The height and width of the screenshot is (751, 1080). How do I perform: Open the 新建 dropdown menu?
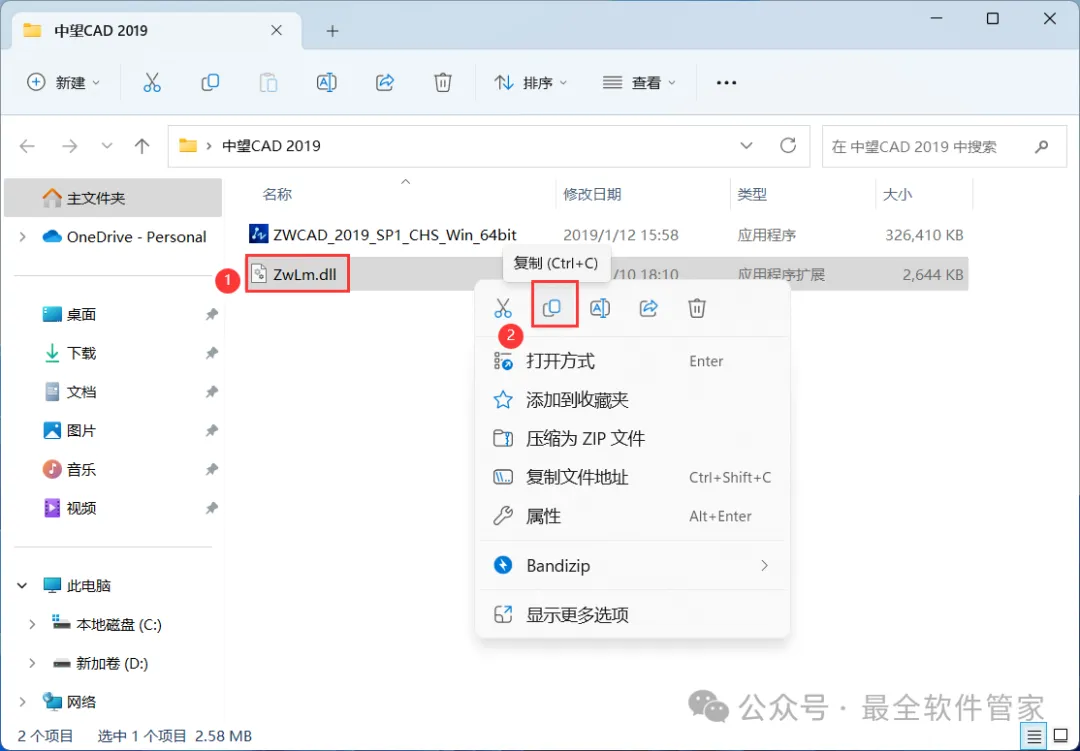(x=63, y=83)
